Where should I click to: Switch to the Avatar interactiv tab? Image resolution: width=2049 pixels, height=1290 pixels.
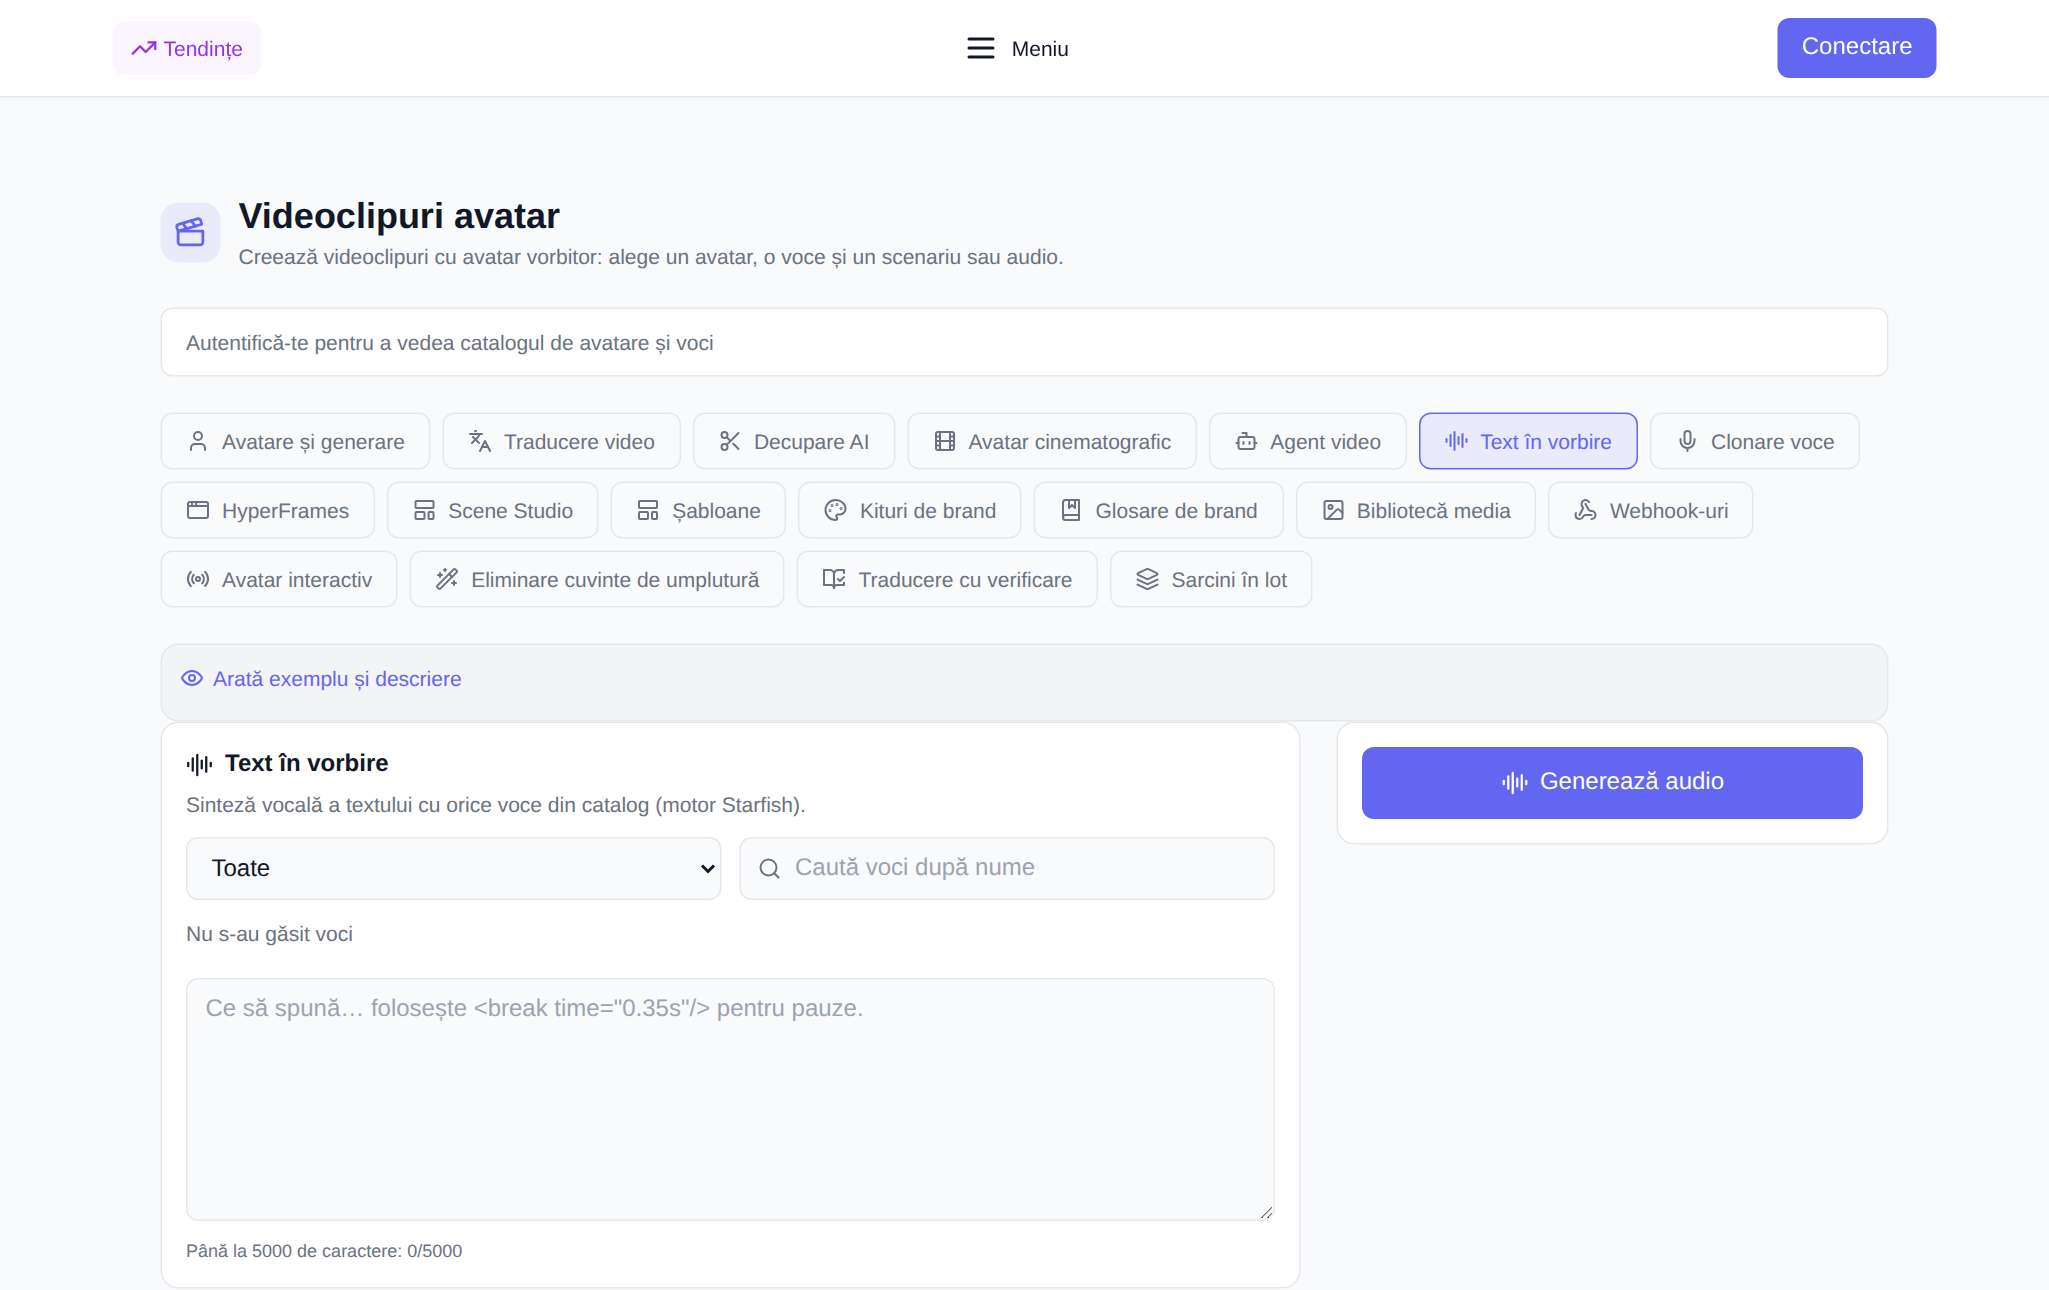pos(279,579)
